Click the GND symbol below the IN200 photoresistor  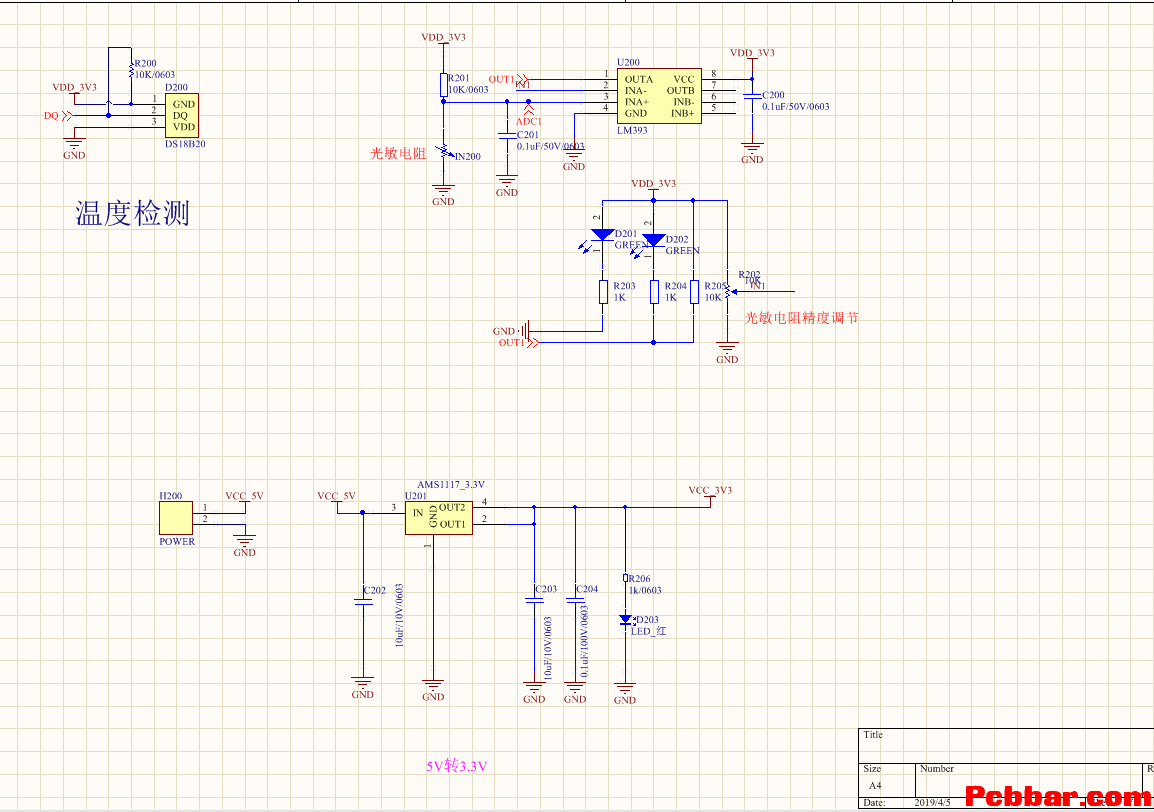[x=443, y=194]
